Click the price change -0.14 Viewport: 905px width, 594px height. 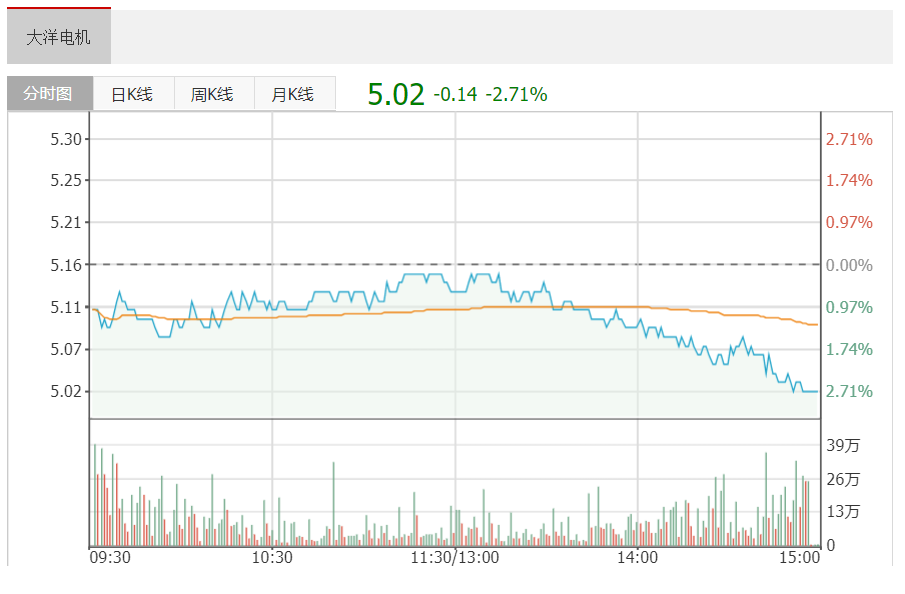point(455,94)
